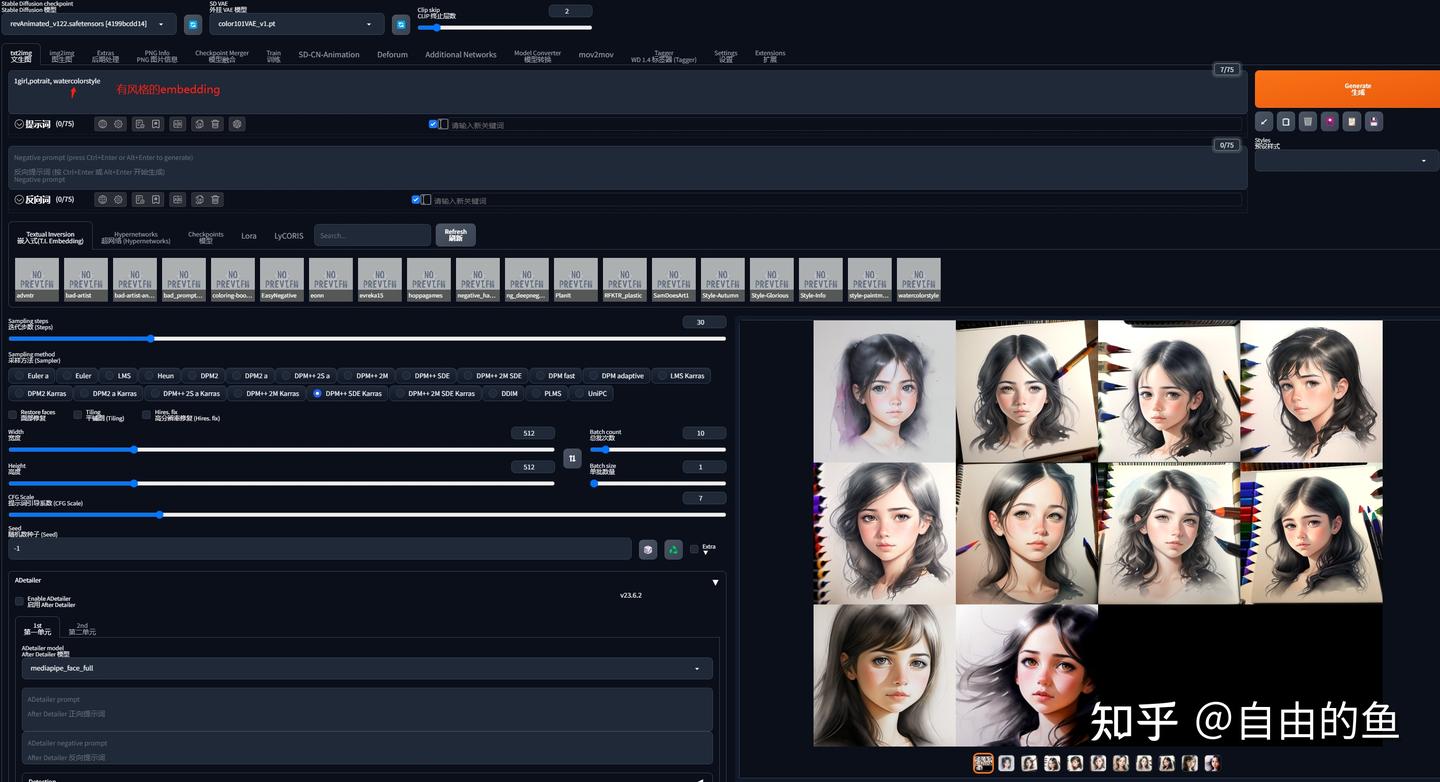Click the SD VAE refresh icon
The image size is (1440, 782).
pos(401,24)
